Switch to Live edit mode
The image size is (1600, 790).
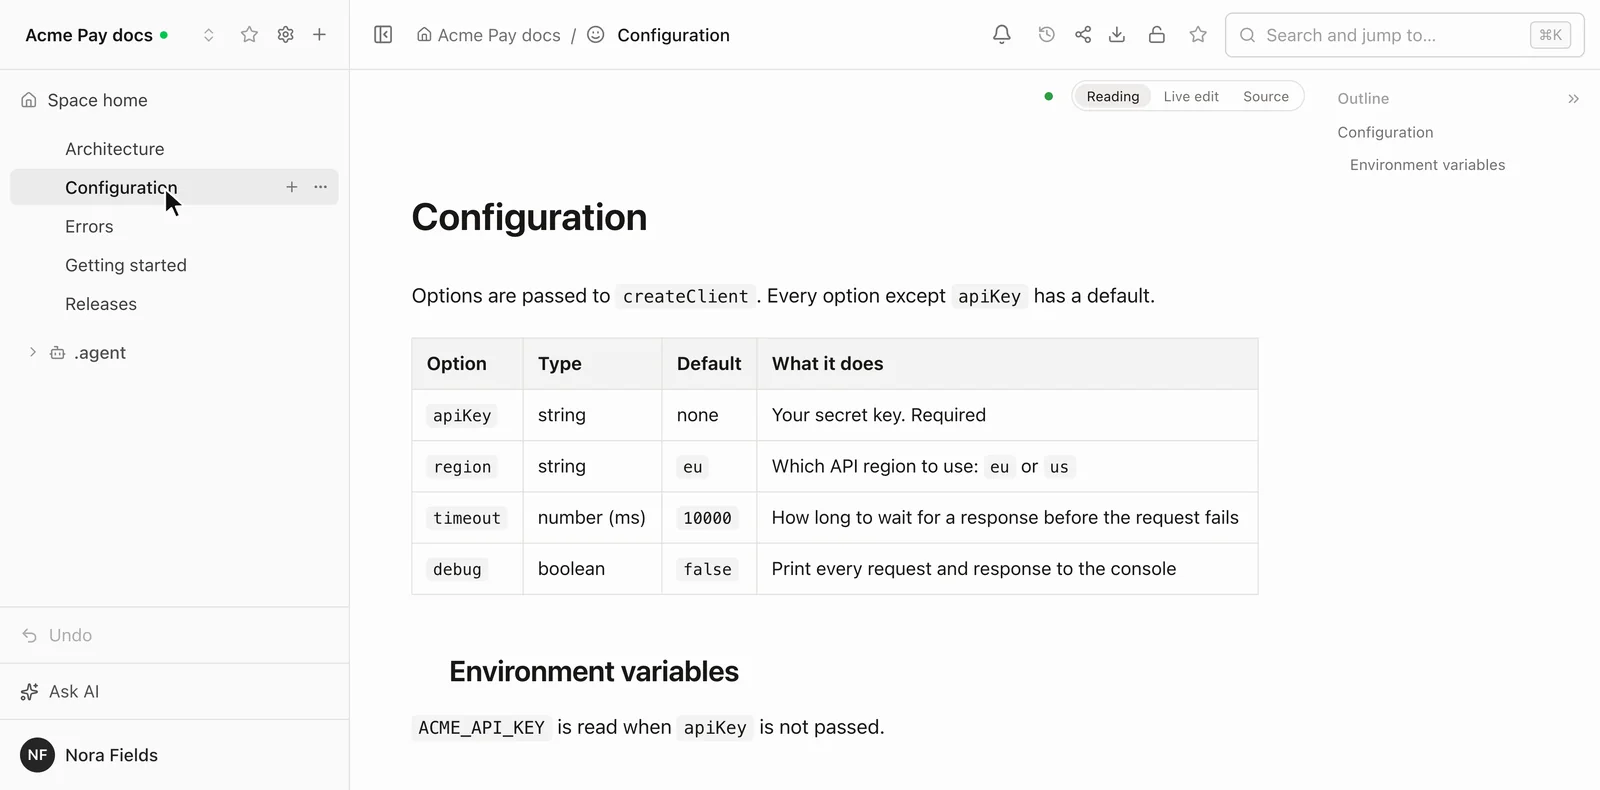click(x=1191, y=97)
